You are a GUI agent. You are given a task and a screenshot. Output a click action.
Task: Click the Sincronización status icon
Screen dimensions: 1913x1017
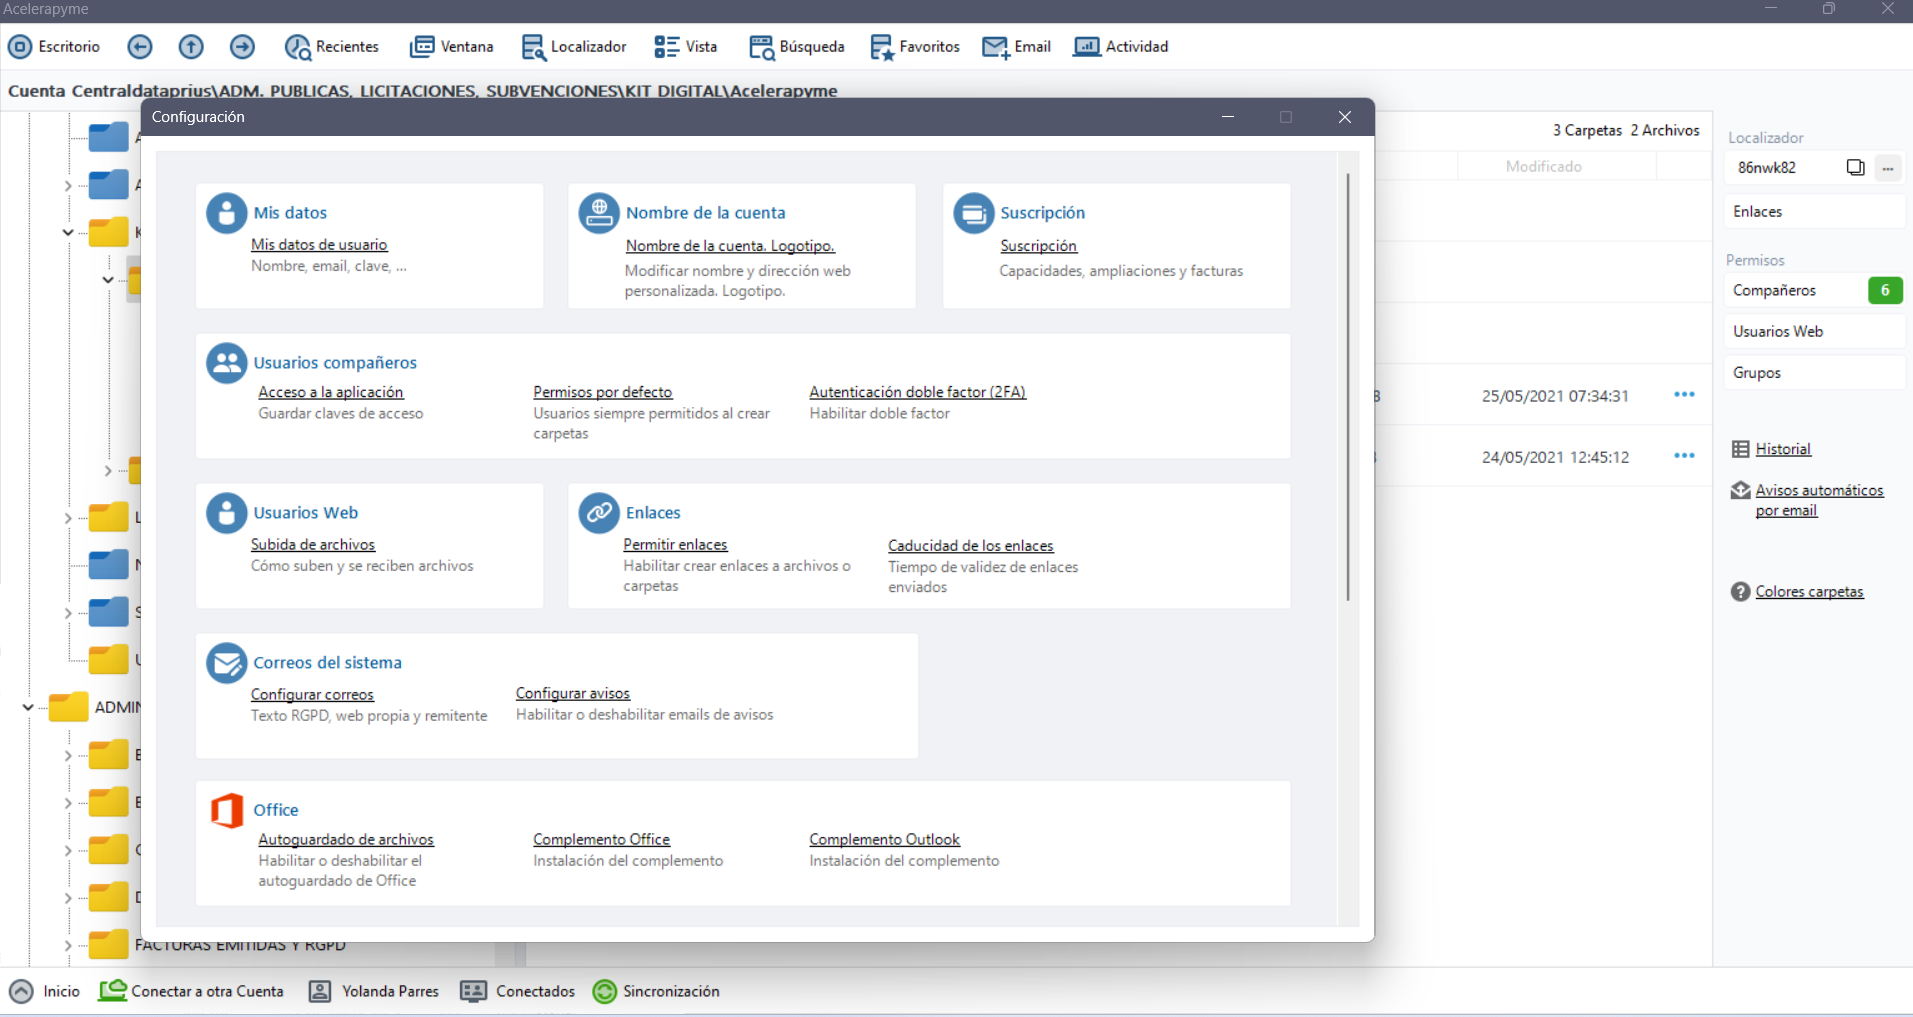click(605, 992)
